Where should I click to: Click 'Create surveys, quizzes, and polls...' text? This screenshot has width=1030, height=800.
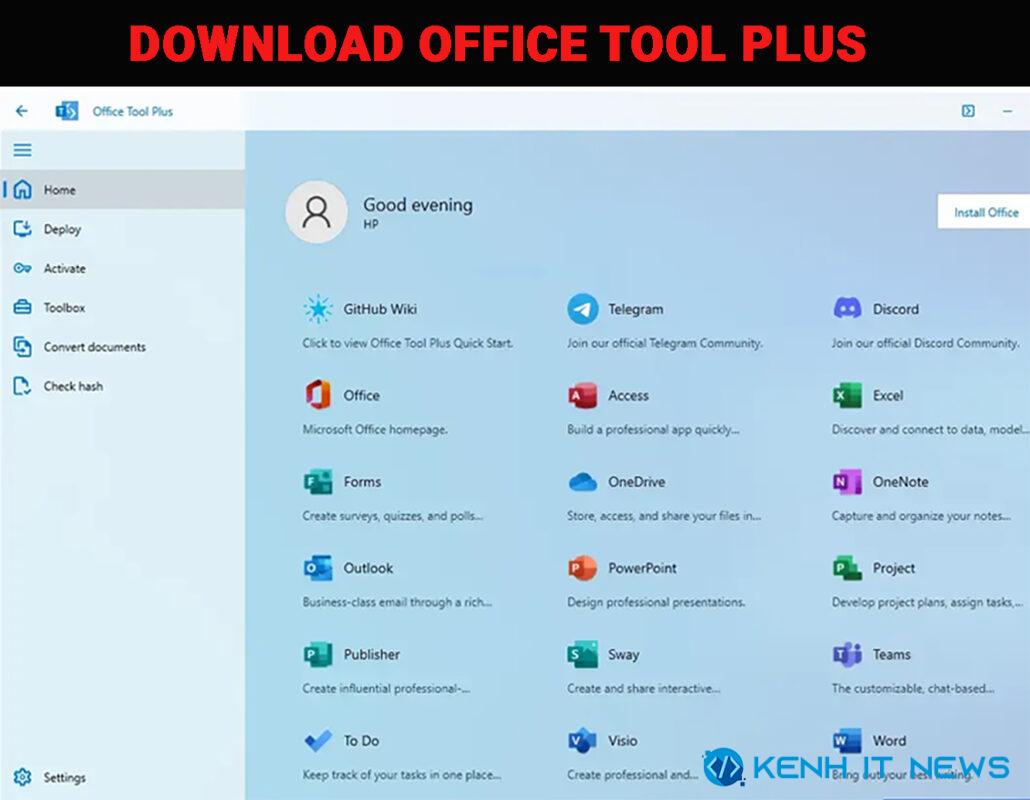(x=392, y=516)
